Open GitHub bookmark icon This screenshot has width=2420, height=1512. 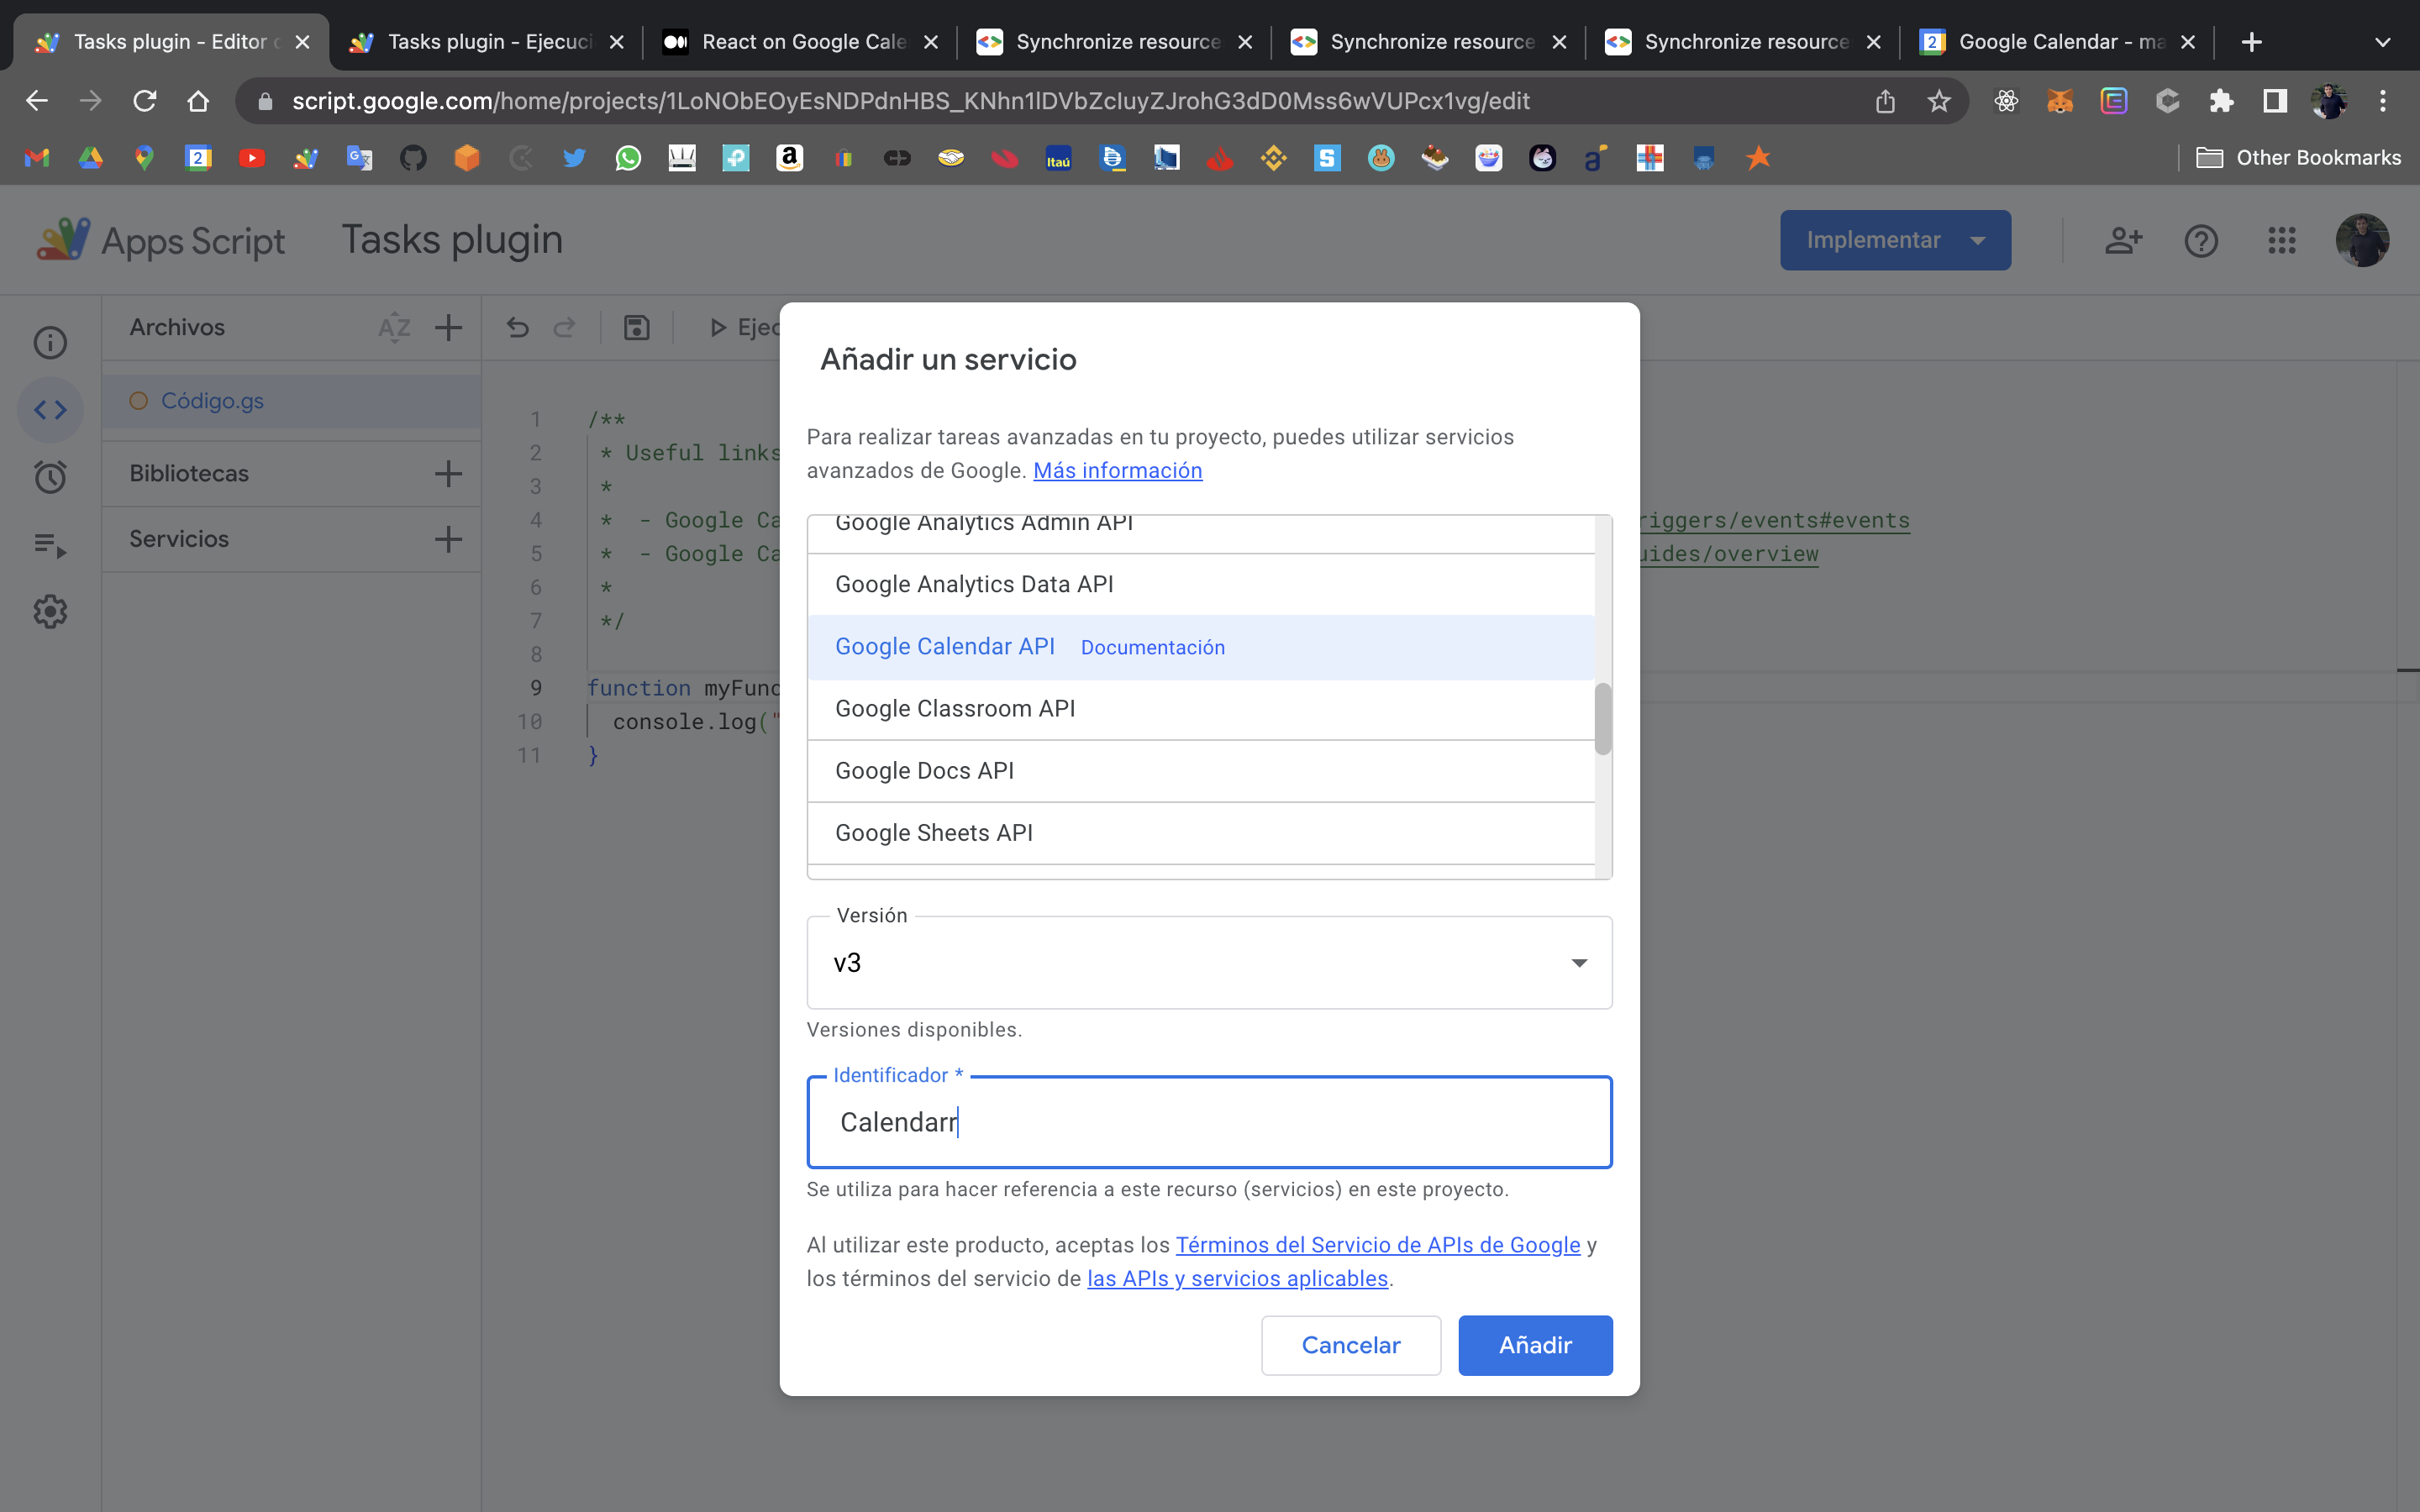click(413, 158)
